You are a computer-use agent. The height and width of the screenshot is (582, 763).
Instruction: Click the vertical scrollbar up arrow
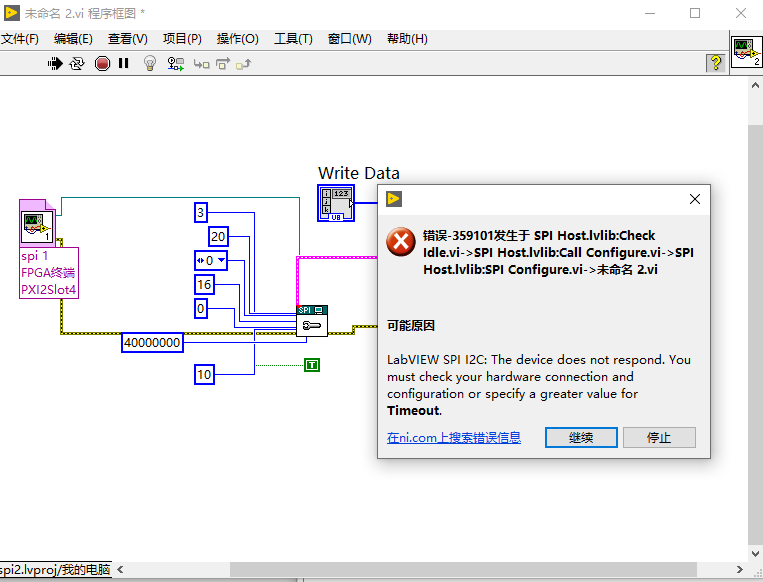[755, 85]
